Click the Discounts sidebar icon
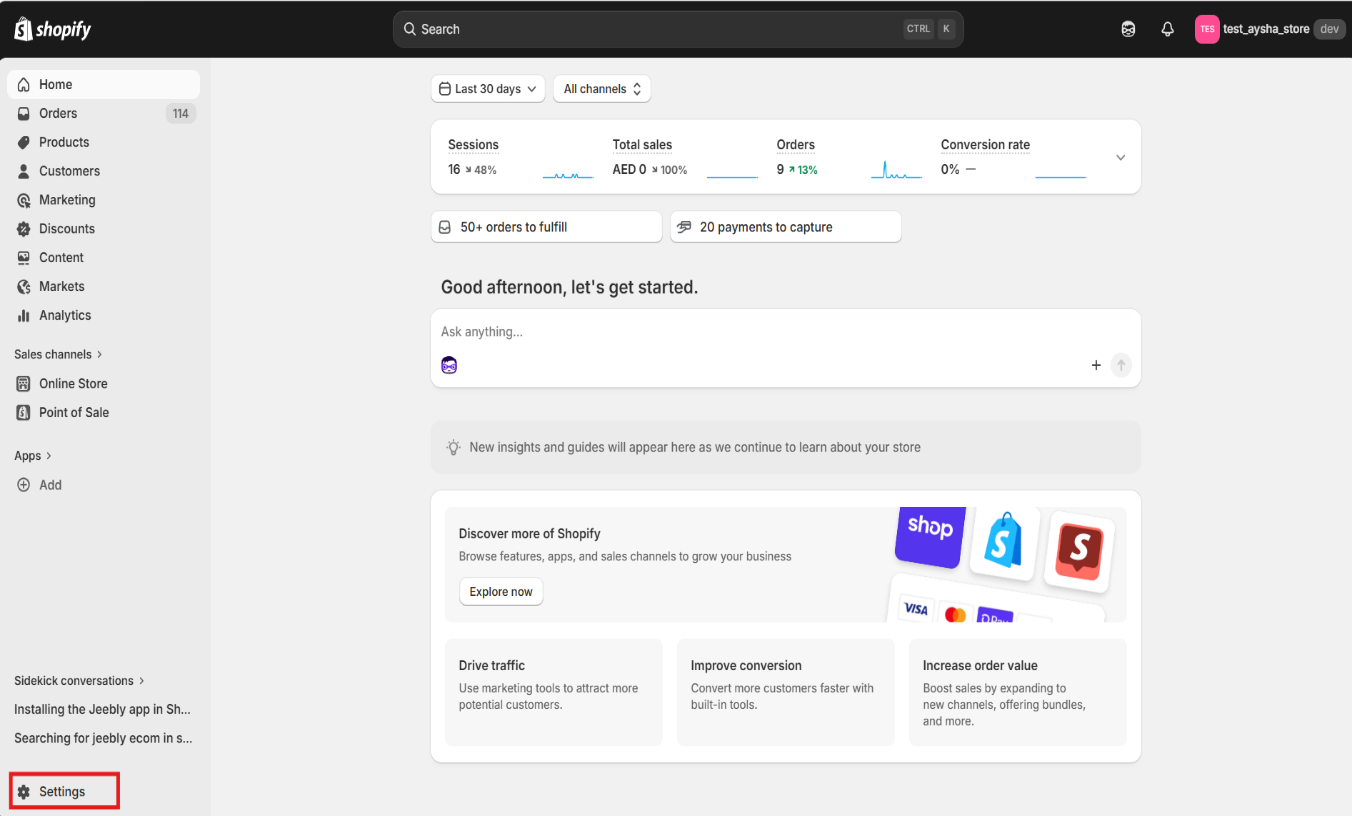 [24, 229]
